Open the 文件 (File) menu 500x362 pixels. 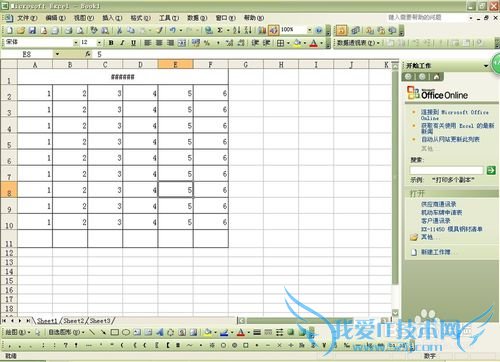click(27, 18)
